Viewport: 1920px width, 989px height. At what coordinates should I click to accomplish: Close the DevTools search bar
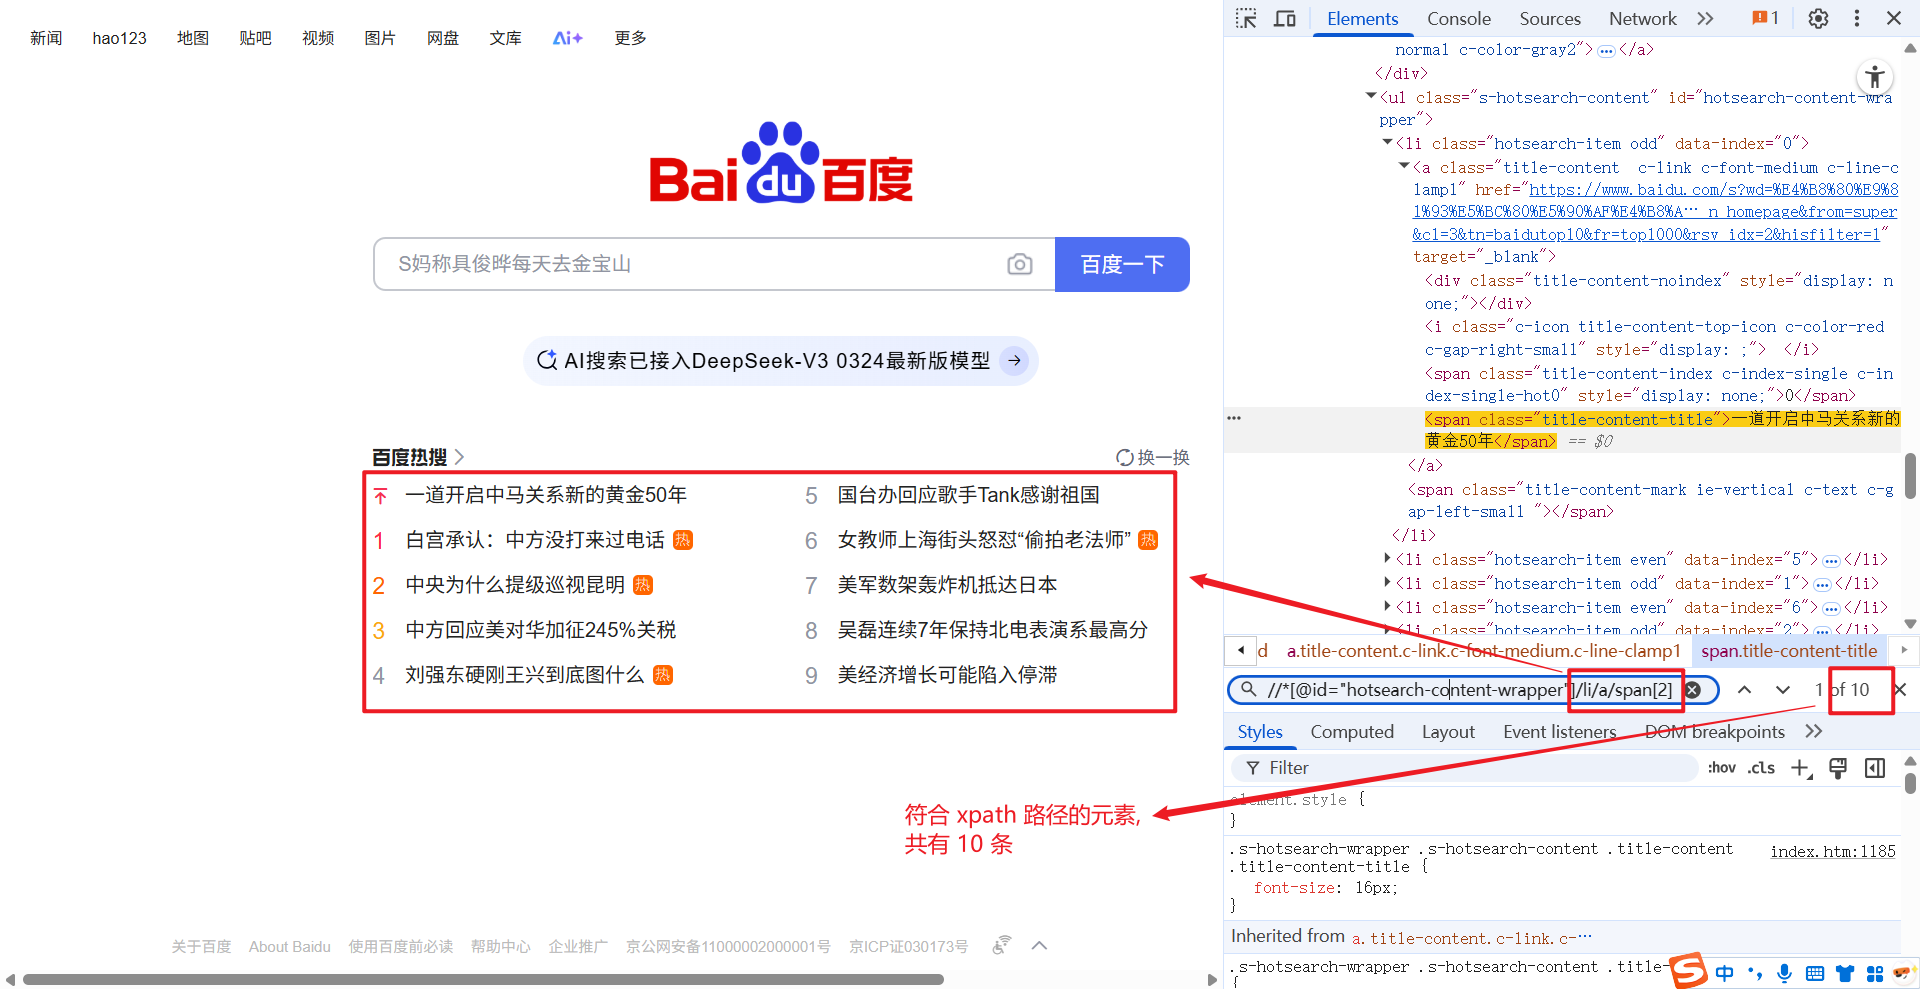tap(1901, 690)
